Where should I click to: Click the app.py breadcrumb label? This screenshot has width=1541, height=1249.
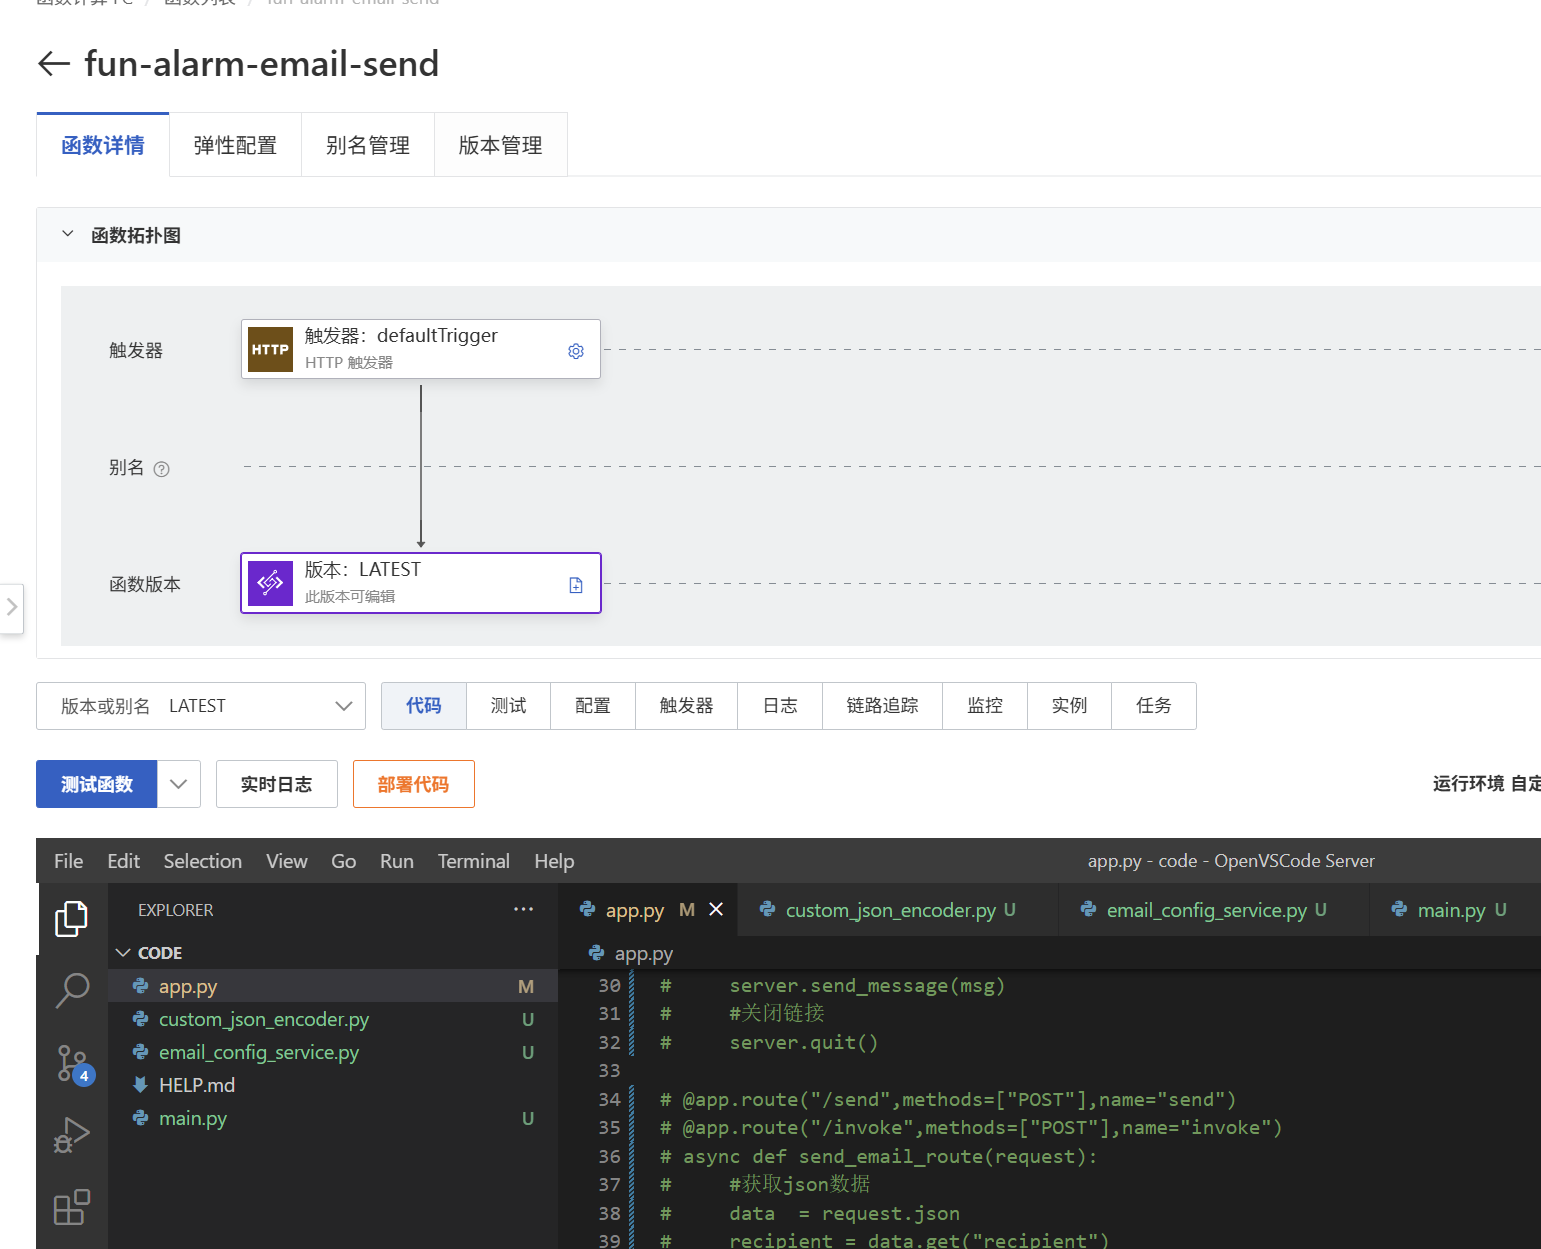(x=644, y=953)
